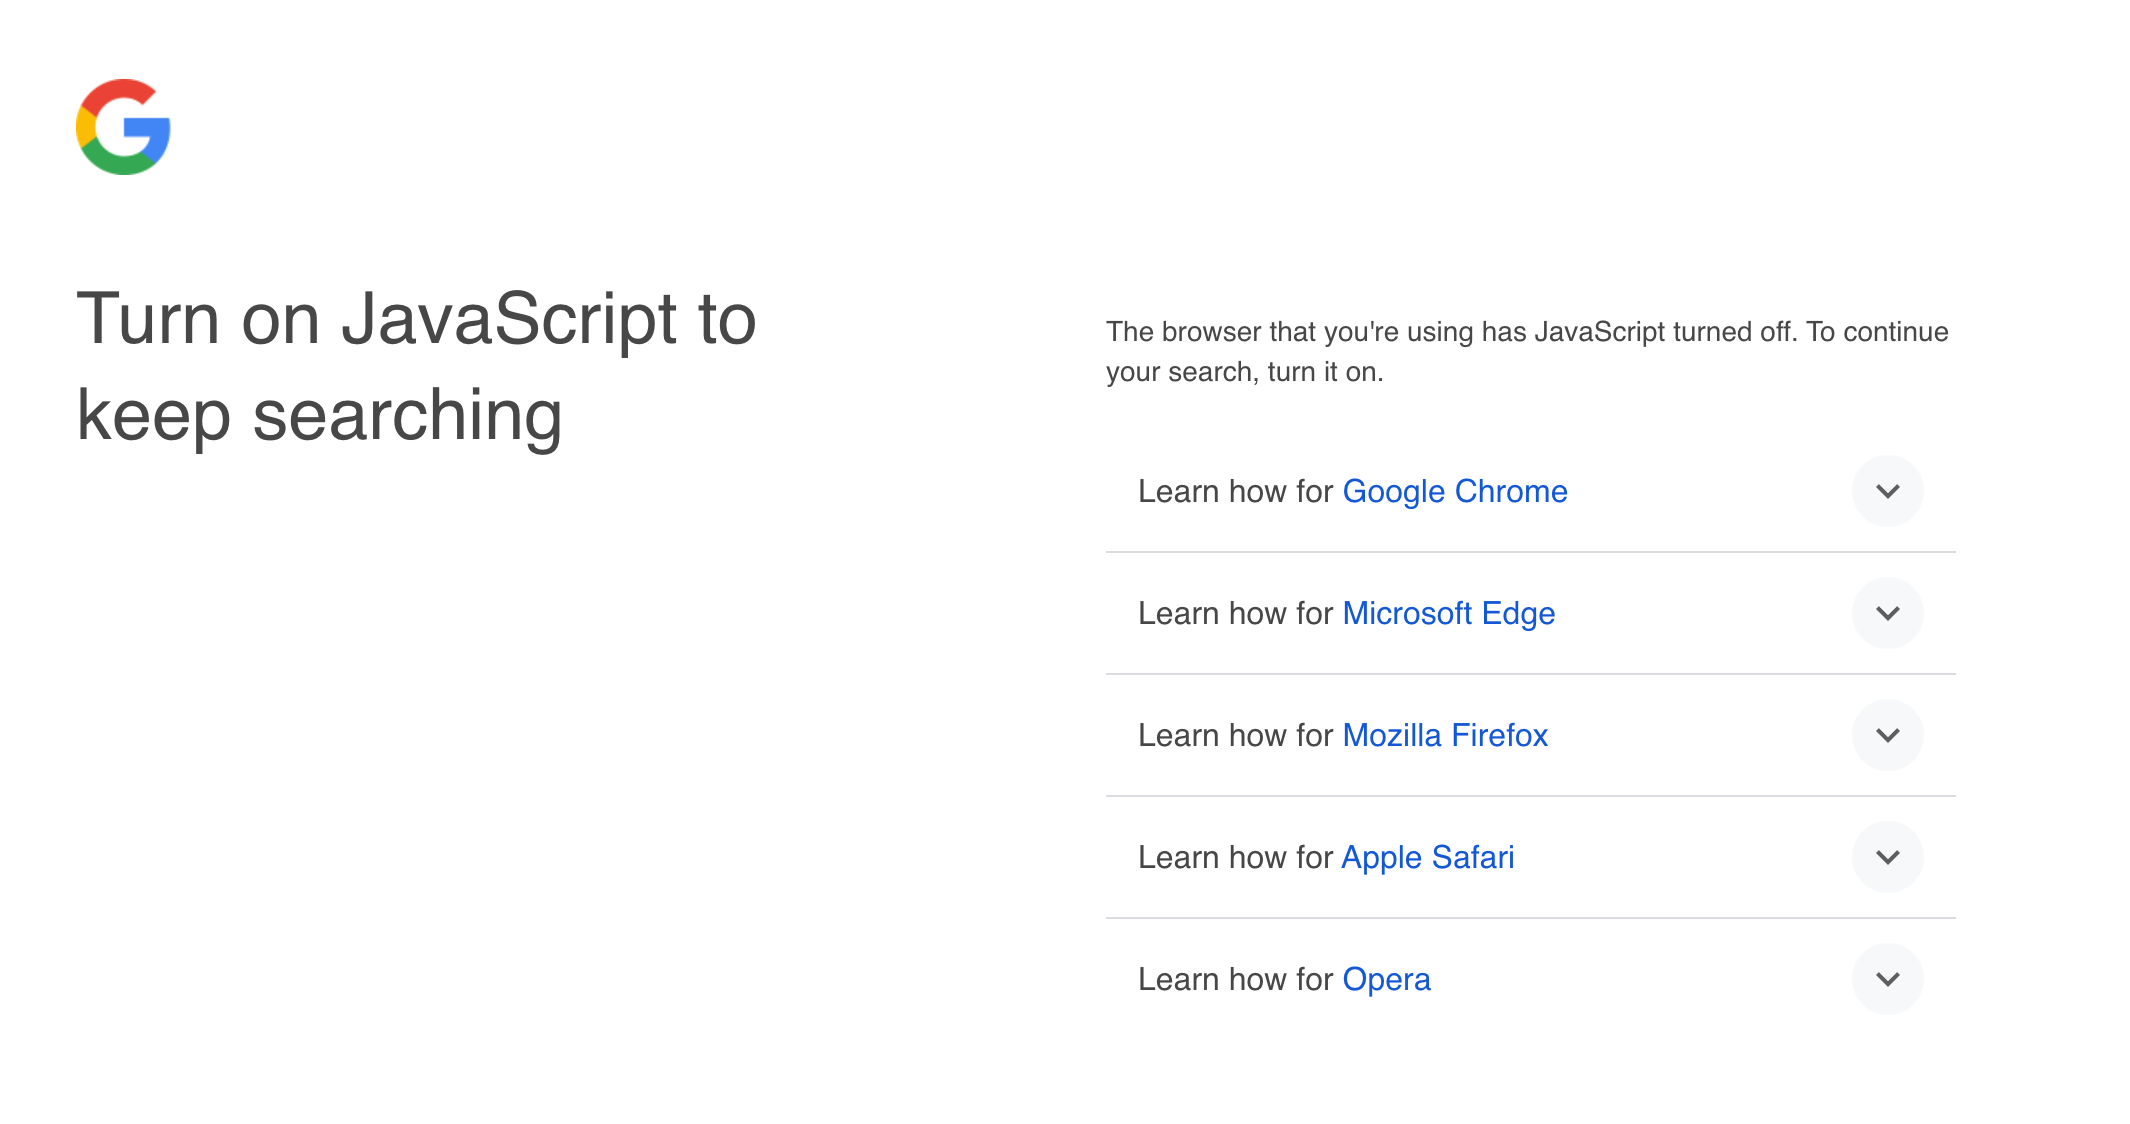Expand the Opera instructions chevron

[x=1887, y=979]
